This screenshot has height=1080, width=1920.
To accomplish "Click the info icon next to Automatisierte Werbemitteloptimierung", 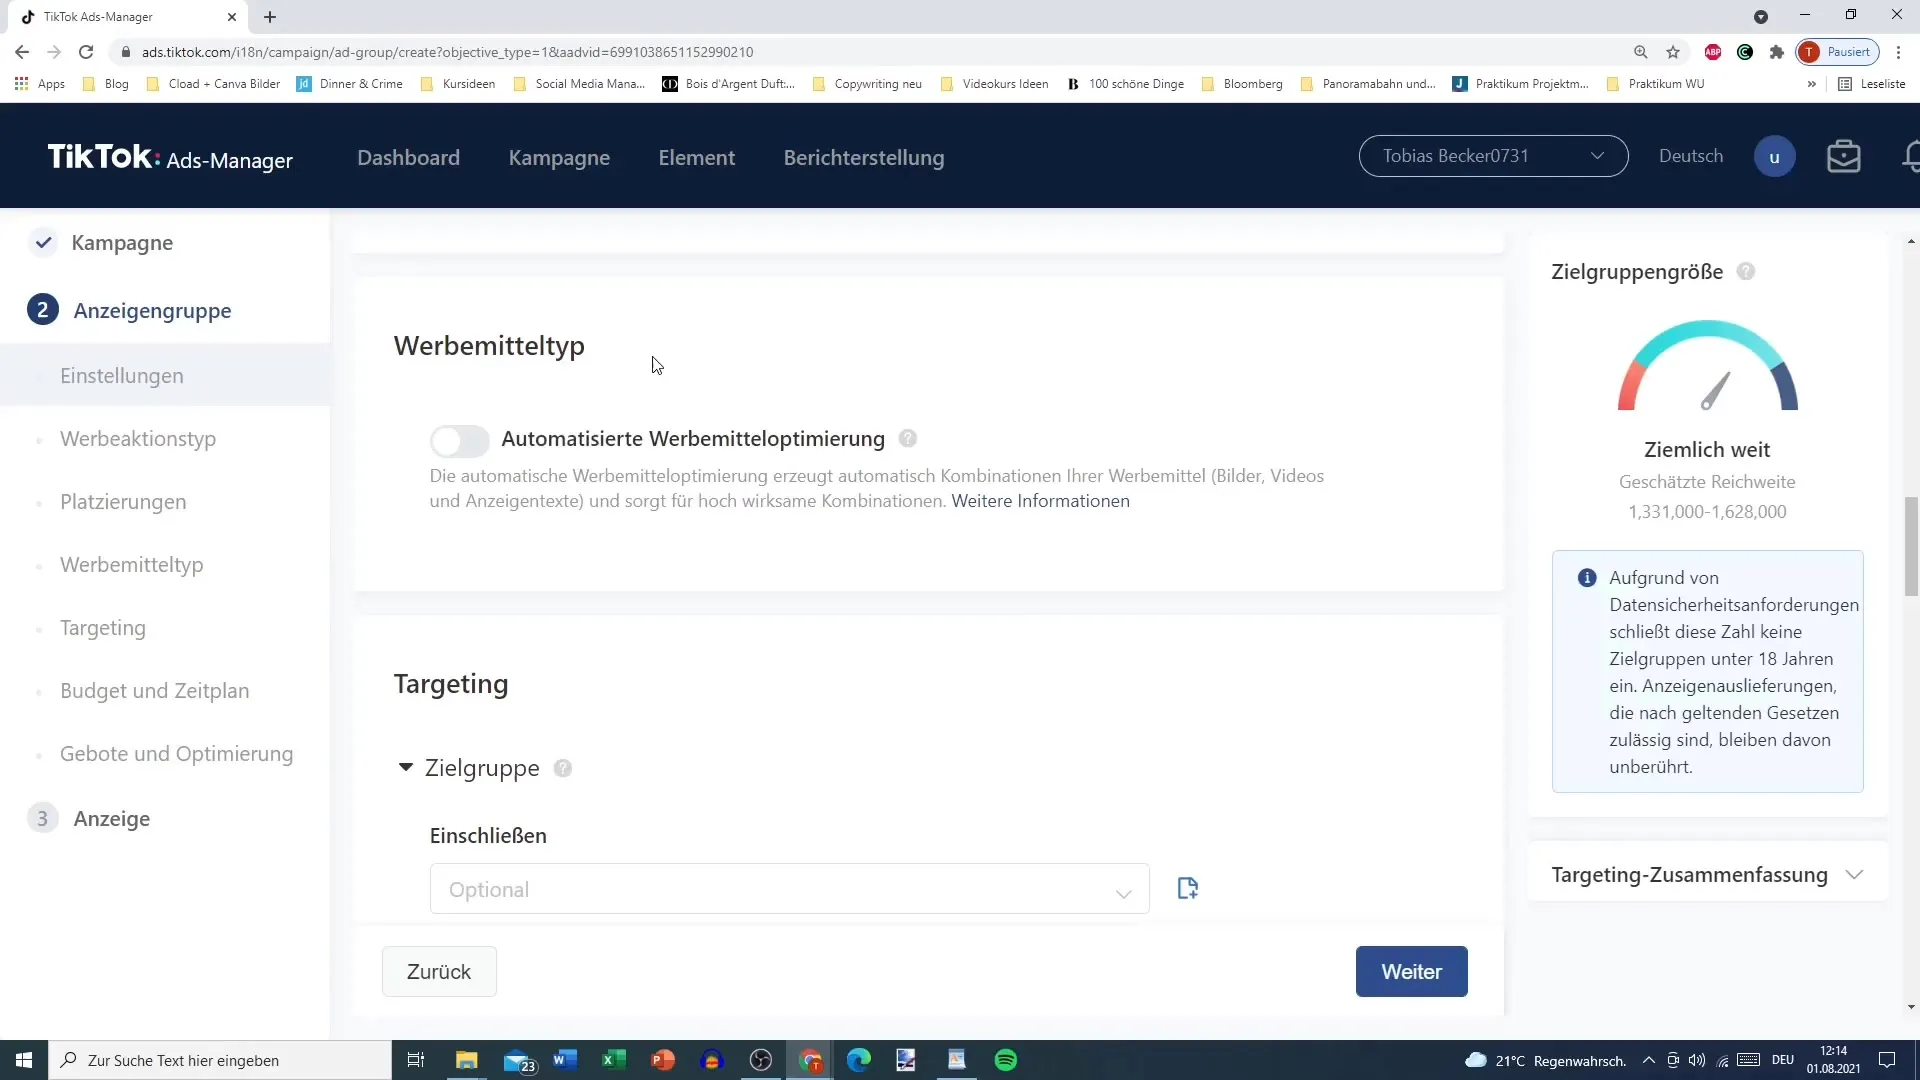I will [907, 438].
